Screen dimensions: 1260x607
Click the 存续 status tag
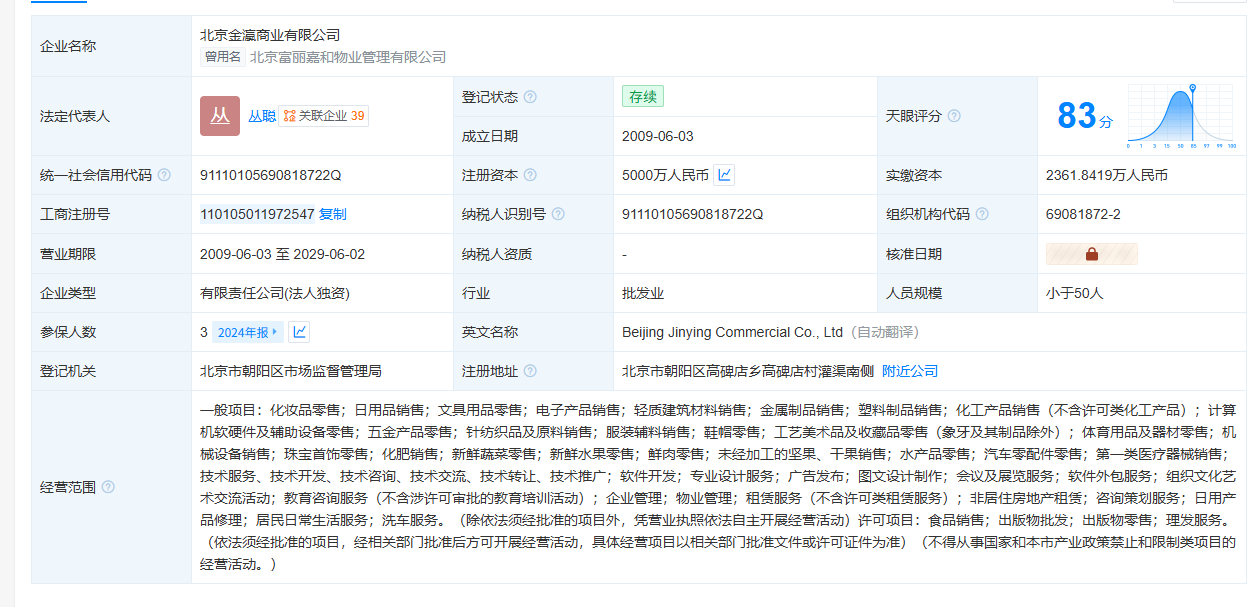[x=643, y=97]
